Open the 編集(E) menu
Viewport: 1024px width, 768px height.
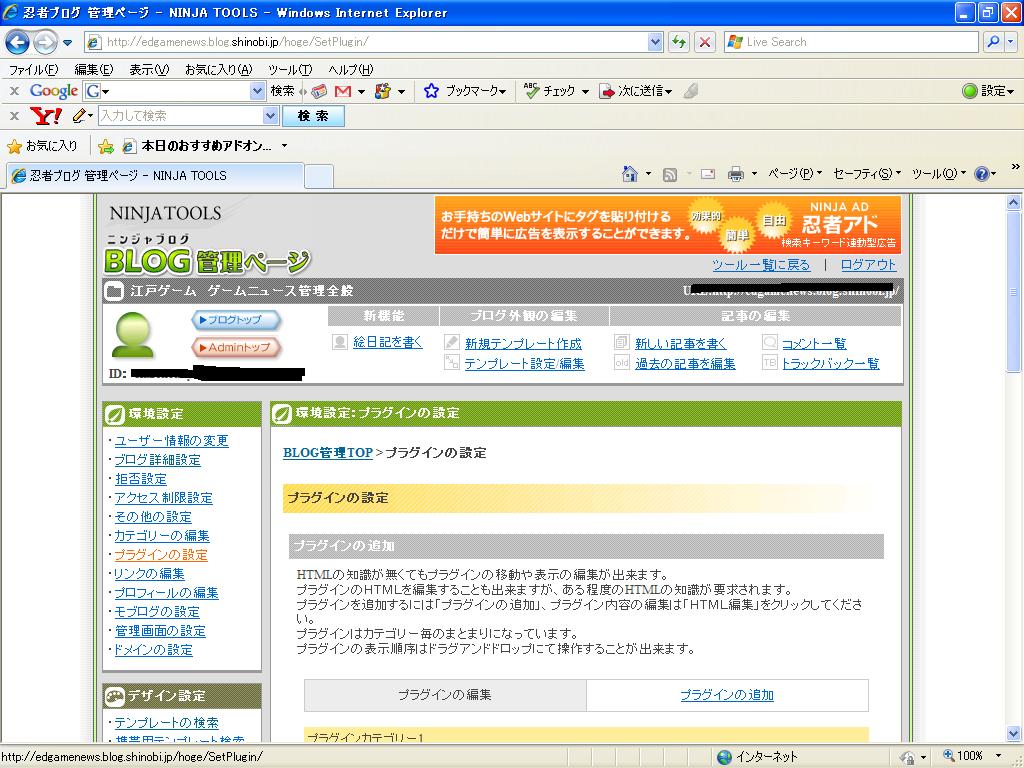(93, 69)
